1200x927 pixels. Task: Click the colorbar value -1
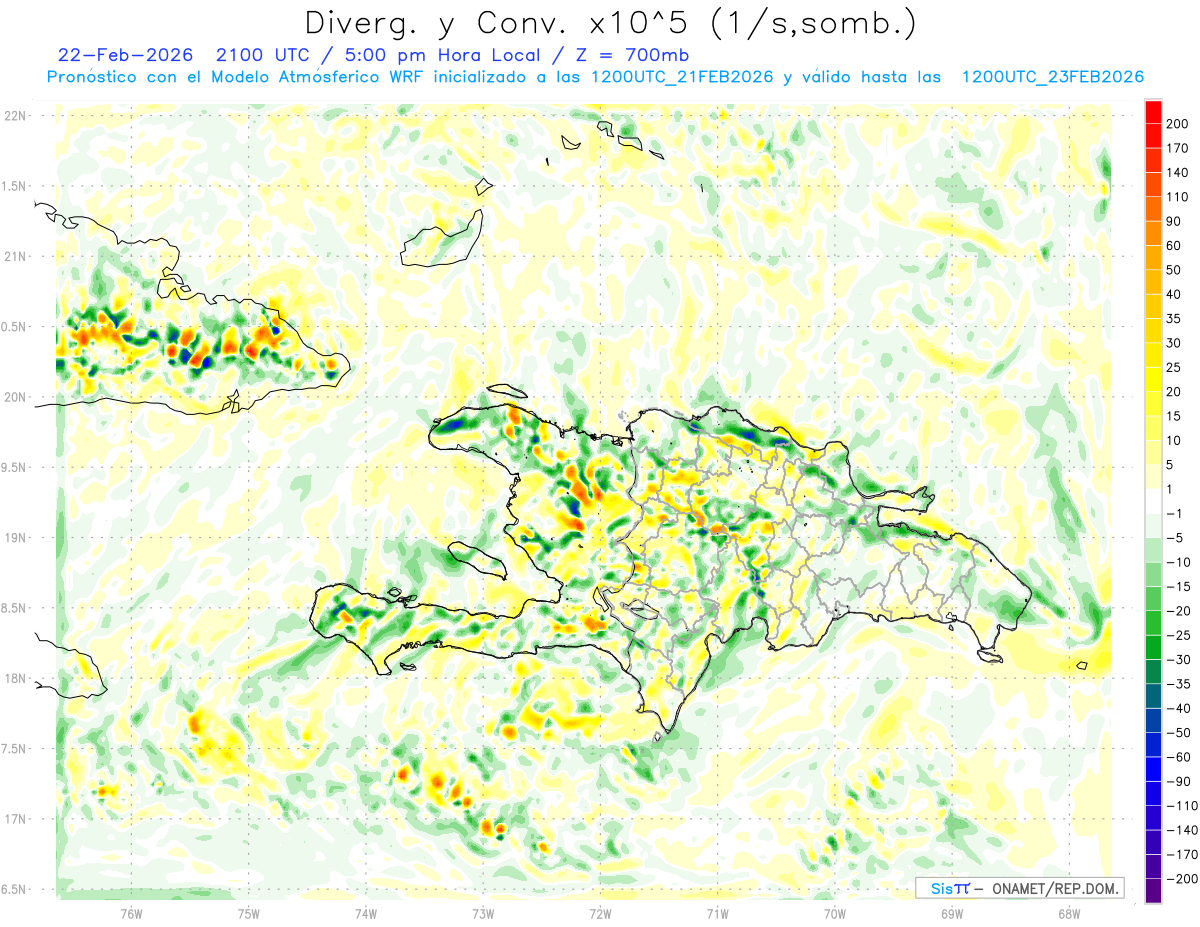point(1176,514)
